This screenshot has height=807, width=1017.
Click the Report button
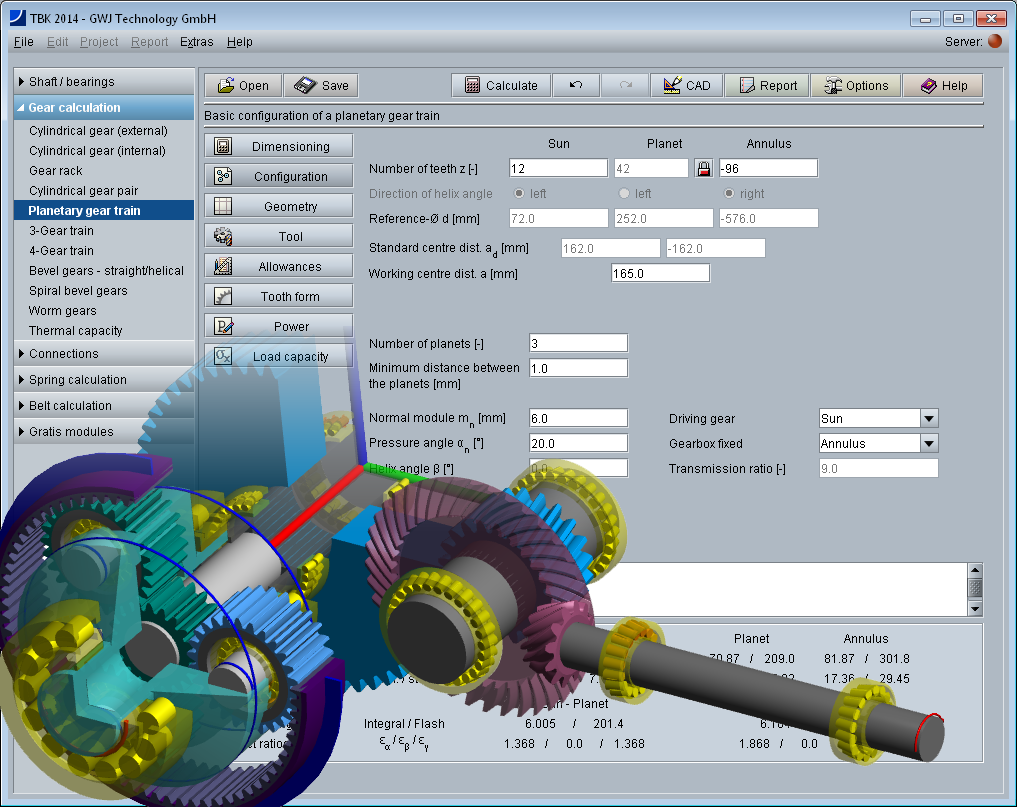(767, 86)
